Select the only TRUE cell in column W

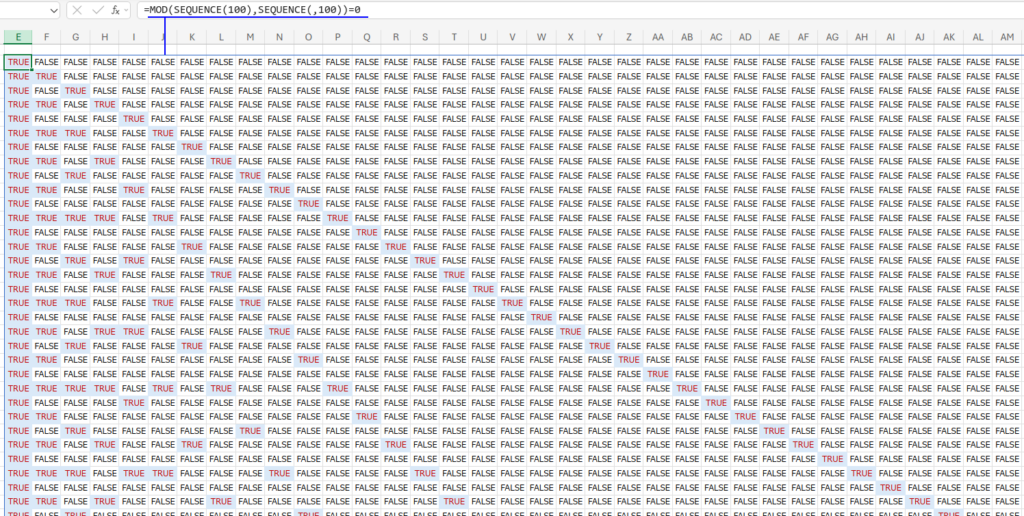(541, 317)
